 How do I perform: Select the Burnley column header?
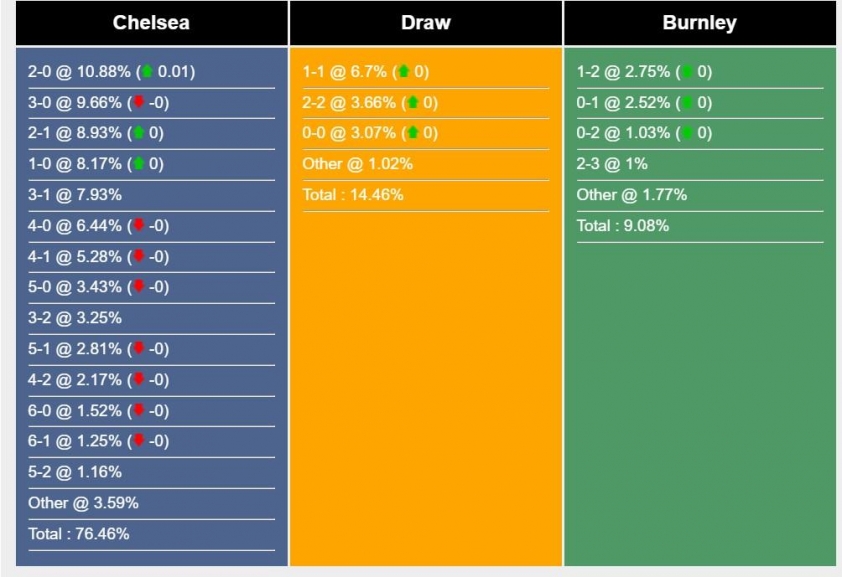point(699,23)
